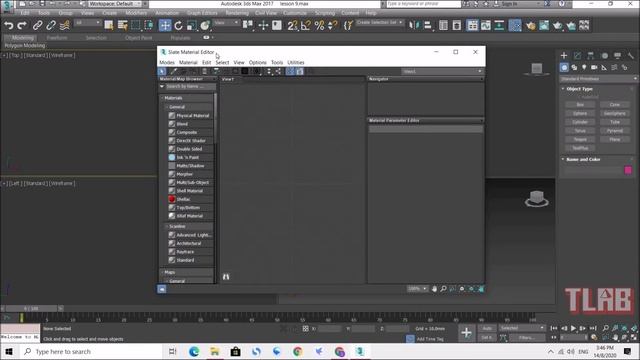
Task: Click the Pick Material eyedropper in Slate editor
Action: (173, 71)
